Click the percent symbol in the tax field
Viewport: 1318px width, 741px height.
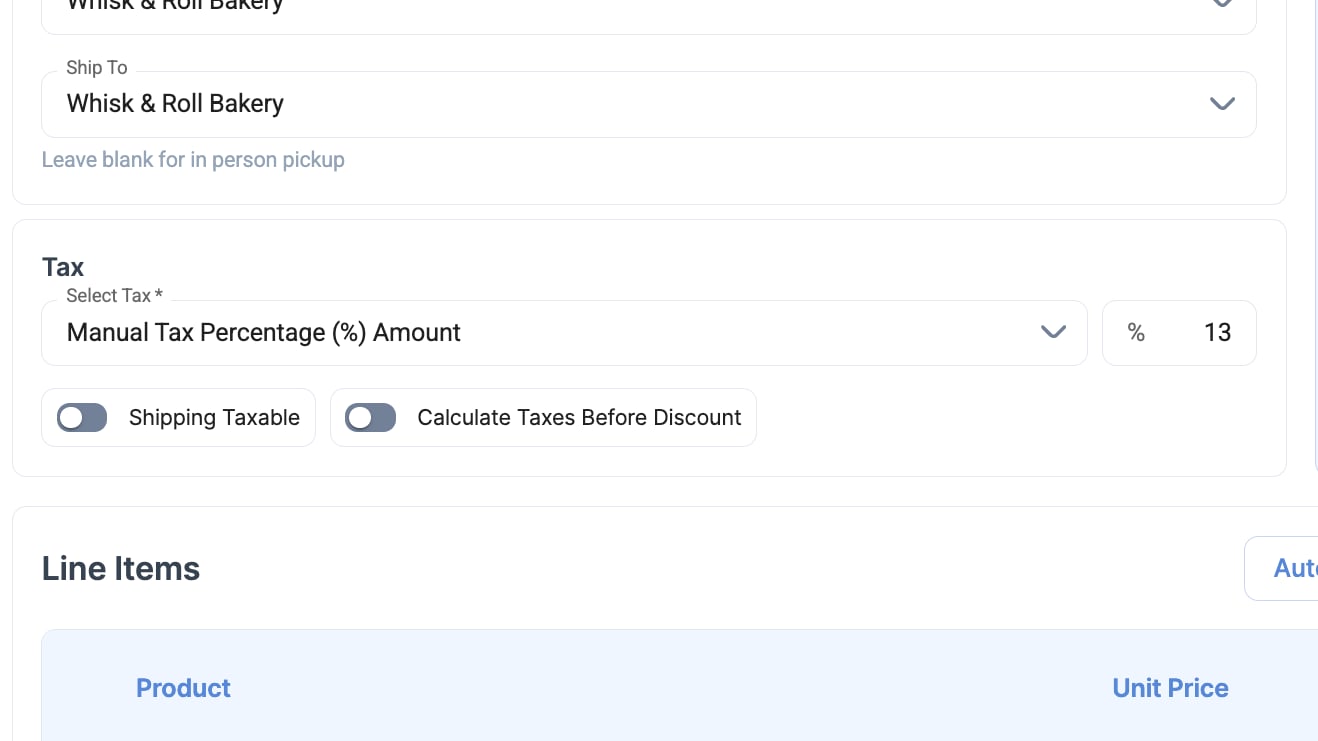(1136, 333)
